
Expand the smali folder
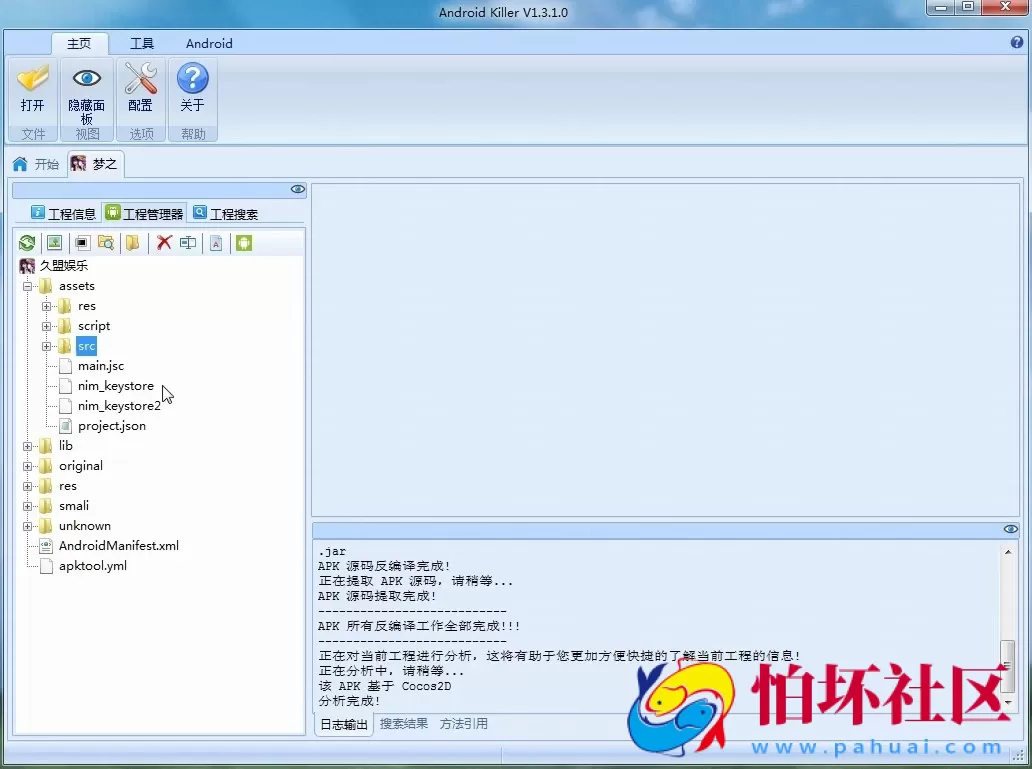(x=30, y=505)
